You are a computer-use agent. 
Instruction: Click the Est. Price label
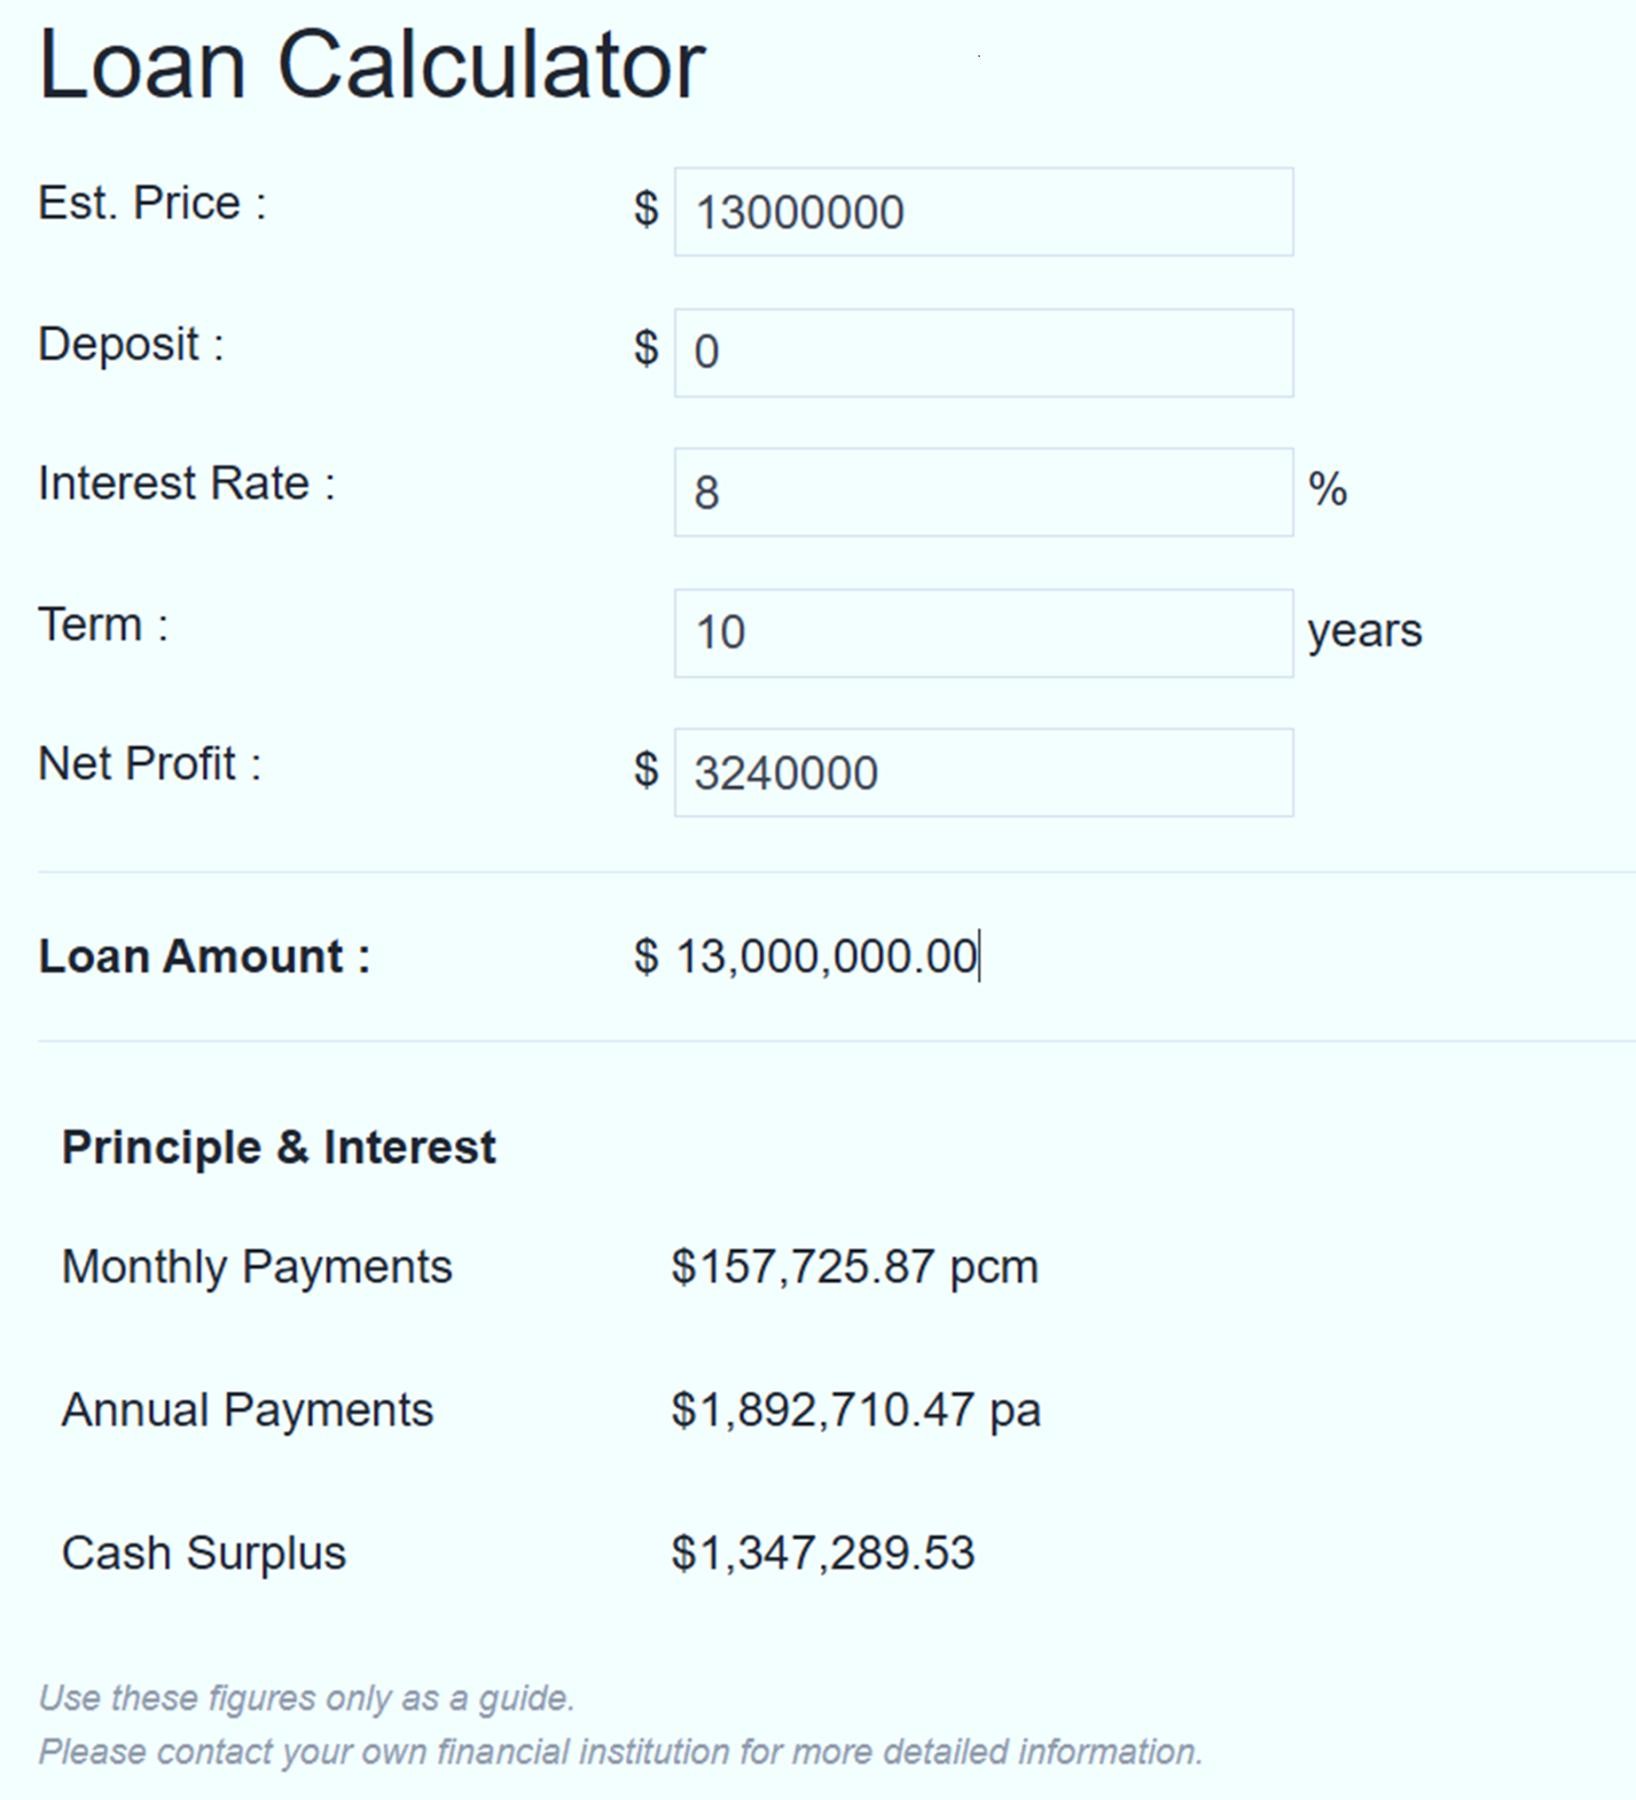tap(152, 203)
